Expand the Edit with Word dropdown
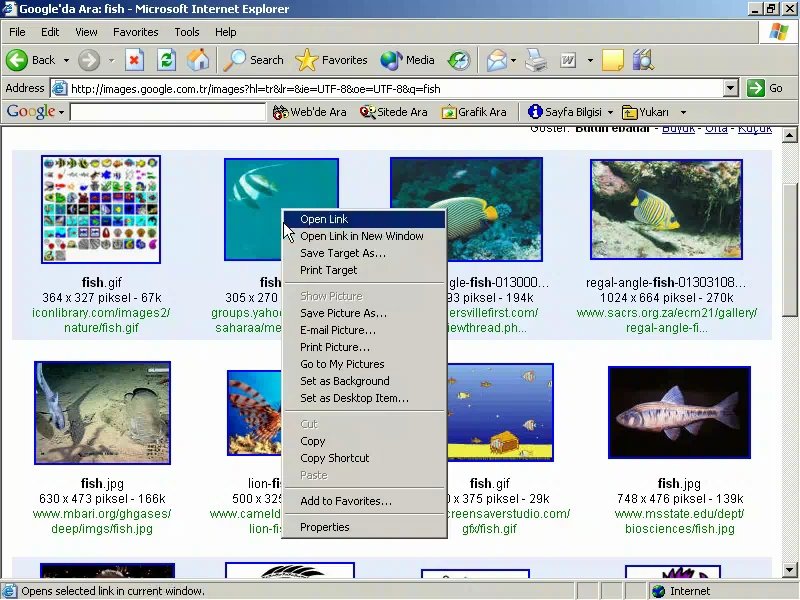The width and height of the screenshot is (800, 600). click(x=590, y=60)
